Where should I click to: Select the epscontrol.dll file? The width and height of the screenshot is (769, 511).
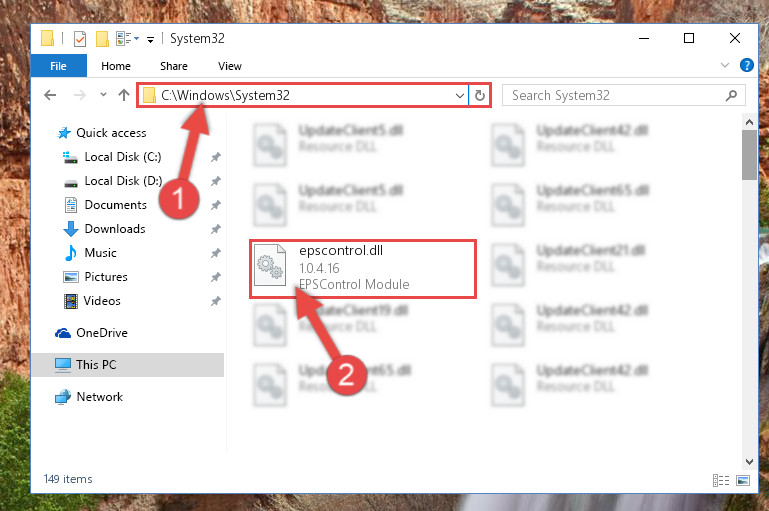click(x=363, y=268)
